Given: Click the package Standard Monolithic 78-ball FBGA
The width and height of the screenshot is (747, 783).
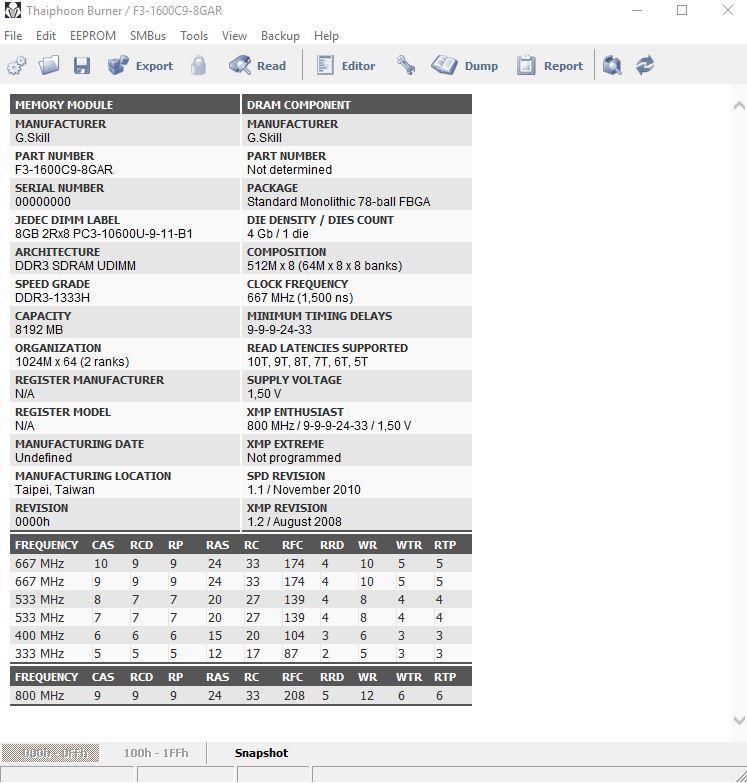Looking at the screenshot, I should click(339, 202).
